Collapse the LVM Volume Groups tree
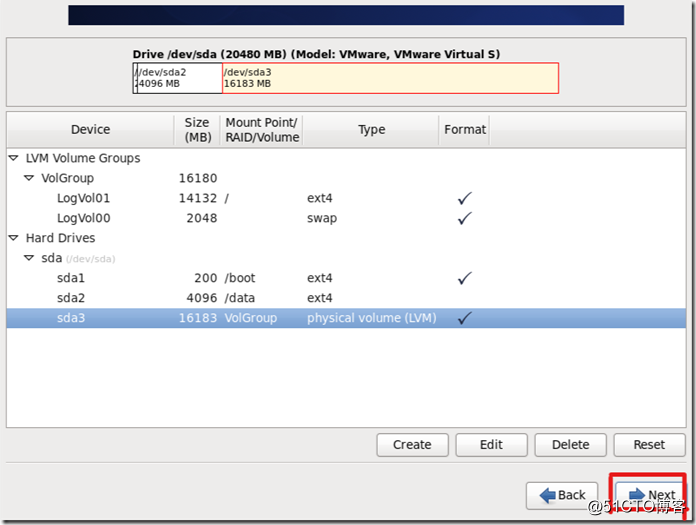Image resolution: width=696 pixels, height=525 pixels. coord(14,158)
